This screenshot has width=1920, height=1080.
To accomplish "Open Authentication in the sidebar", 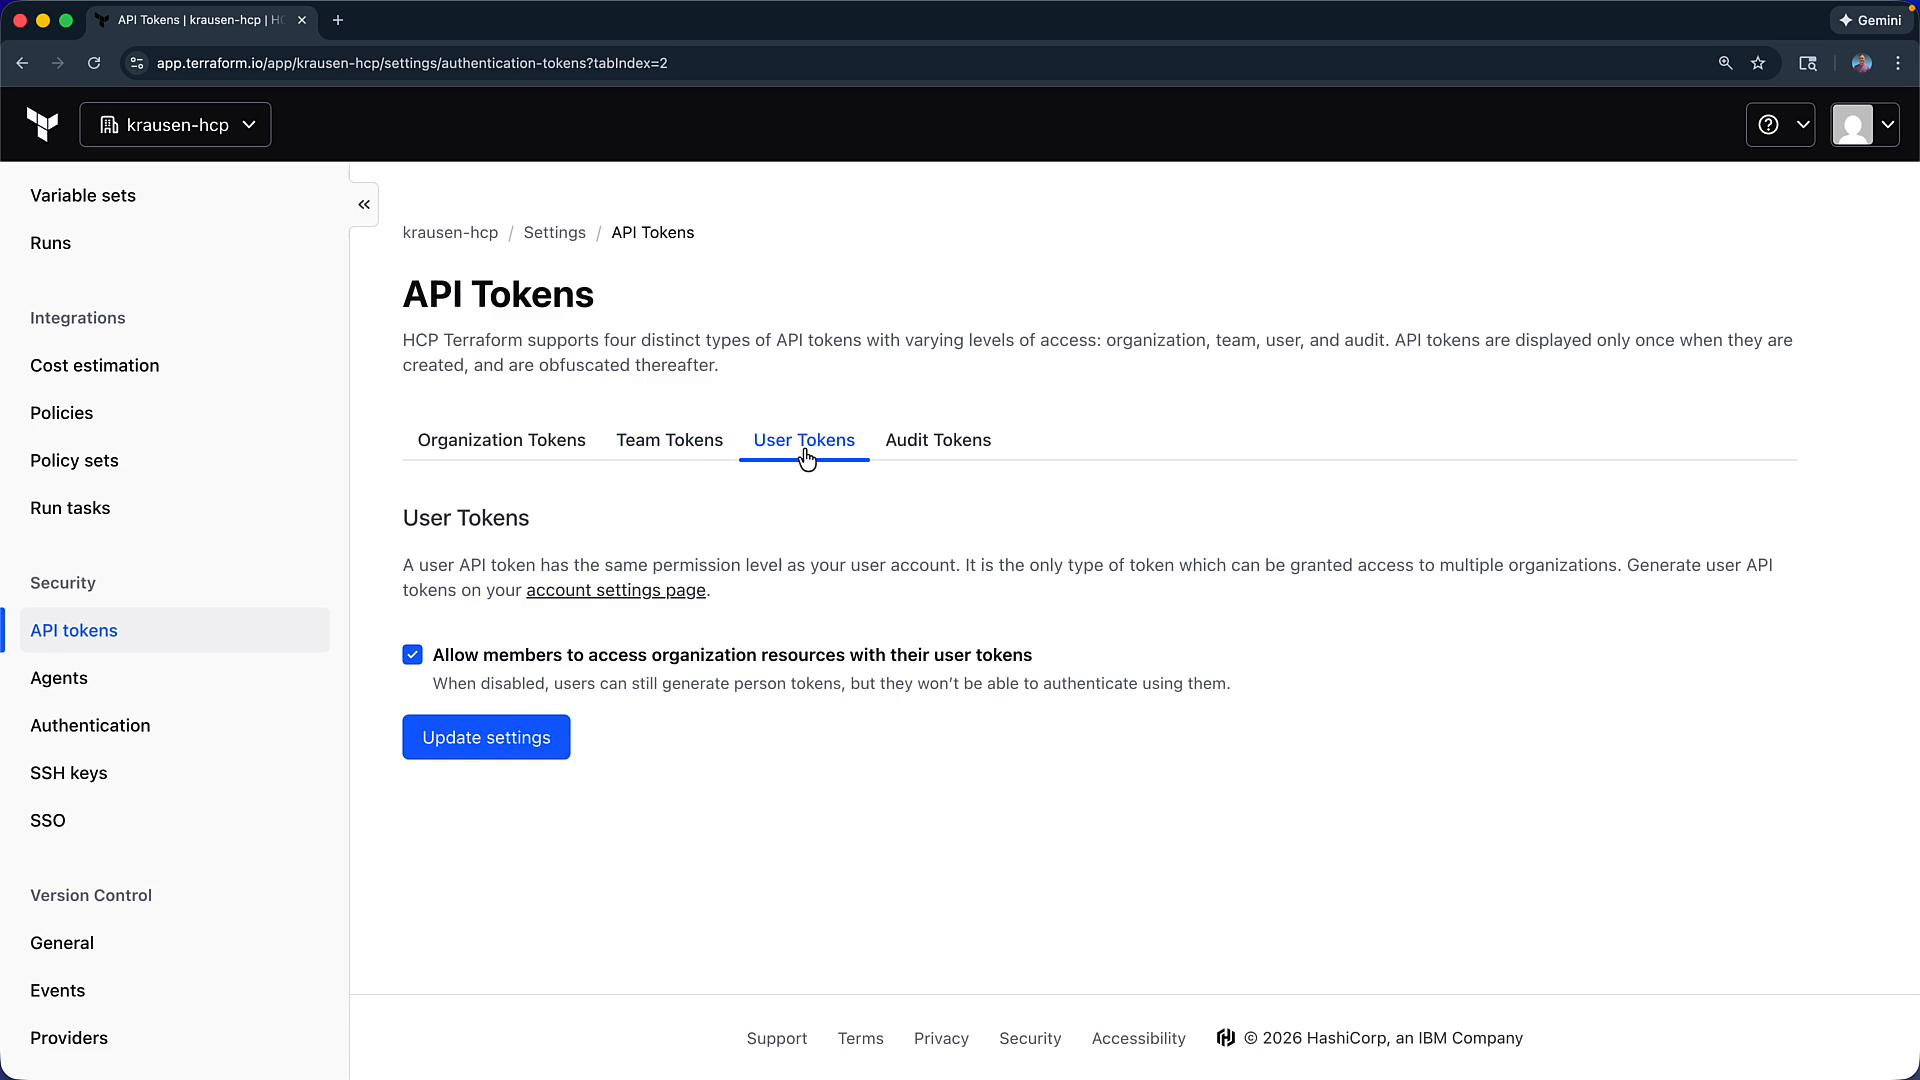I will 90,726.
